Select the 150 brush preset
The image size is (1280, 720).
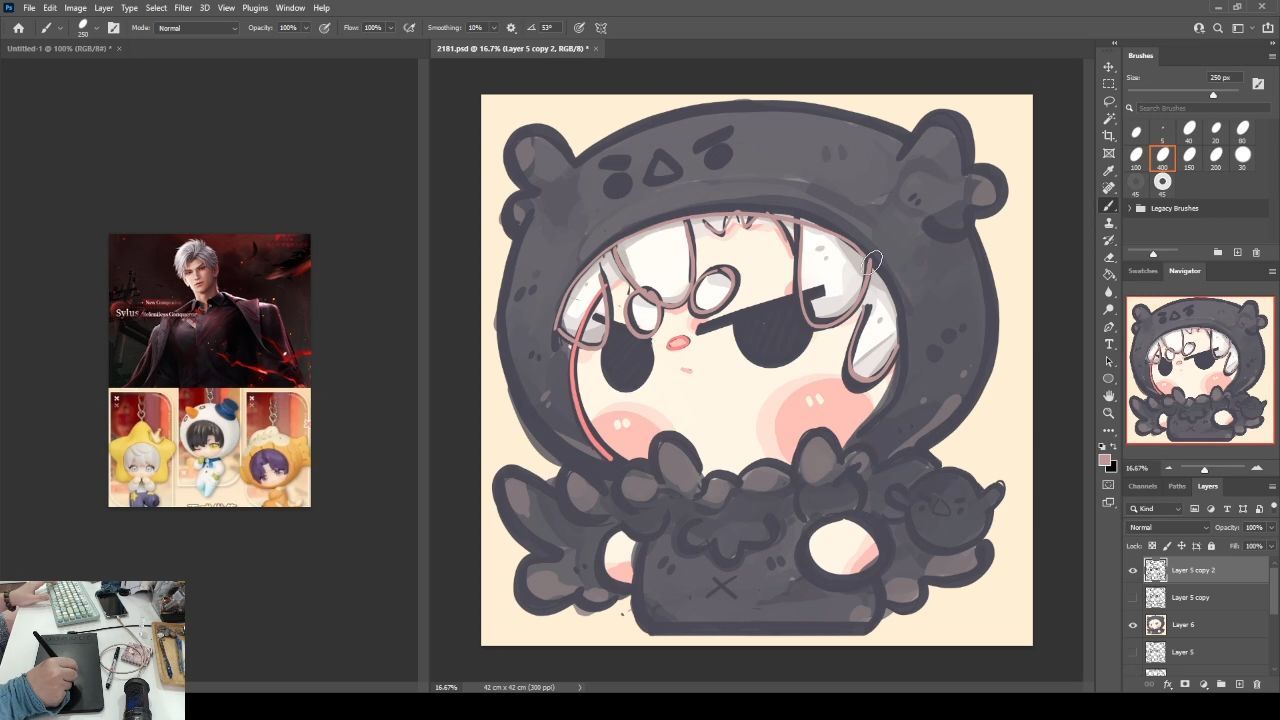coord(1189,157)
